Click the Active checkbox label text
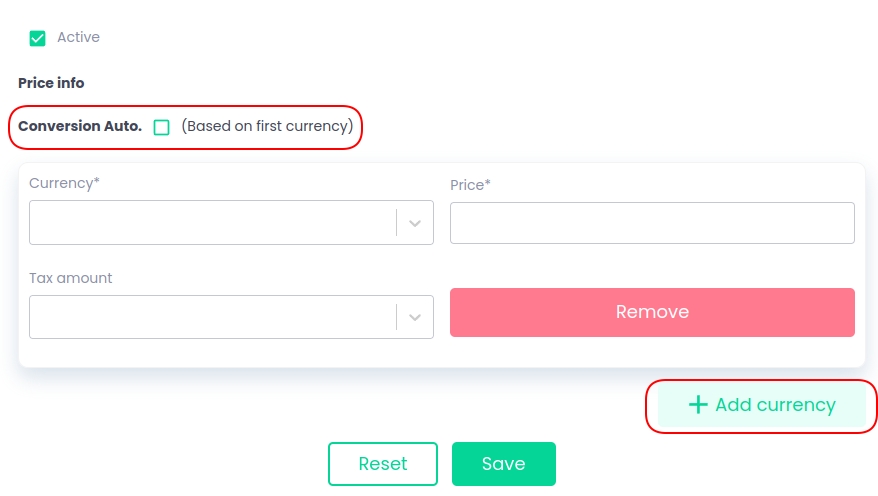This screenshot has width=878, height=496. click(78, 38)
